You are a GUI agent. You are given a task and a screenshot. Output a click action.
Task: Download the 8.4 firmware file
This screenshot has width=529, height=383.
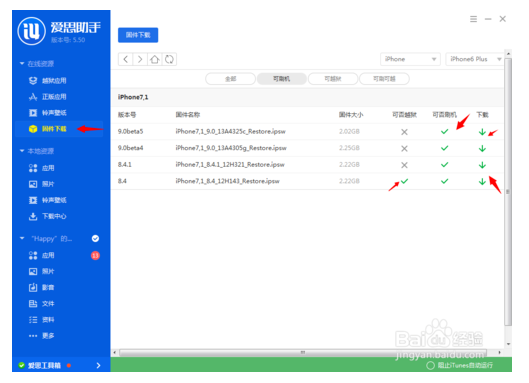[482, 182]
